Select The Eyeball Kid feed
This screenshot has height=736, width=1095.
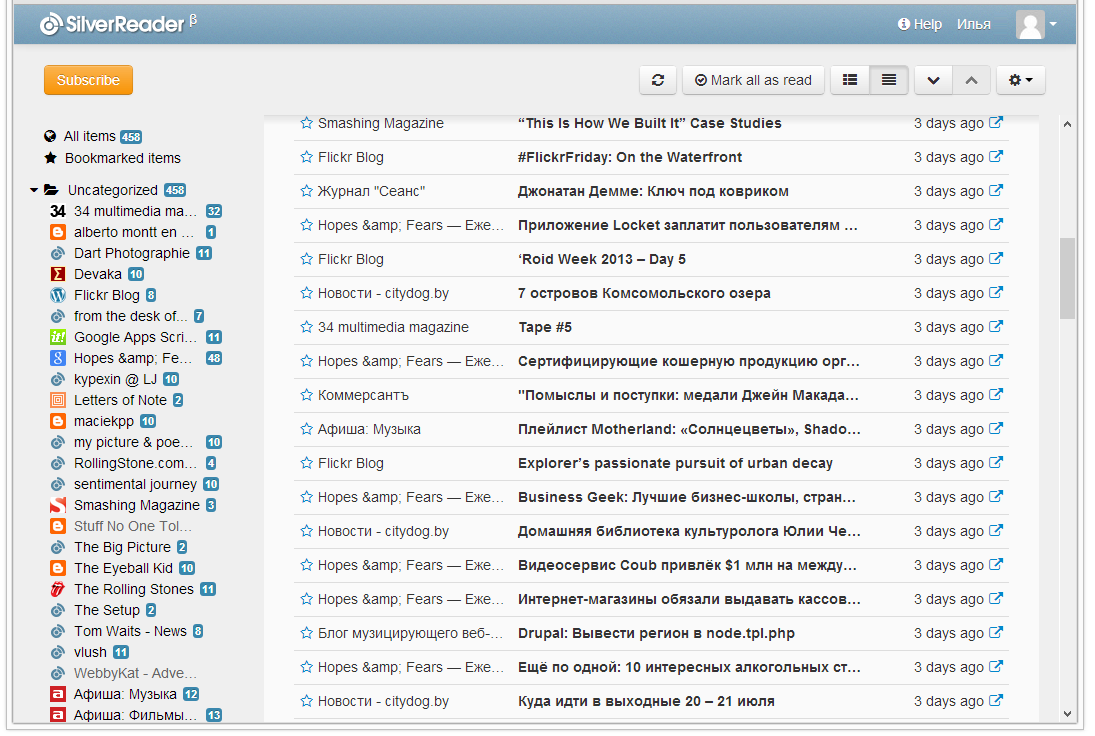[x=122, y=568]
